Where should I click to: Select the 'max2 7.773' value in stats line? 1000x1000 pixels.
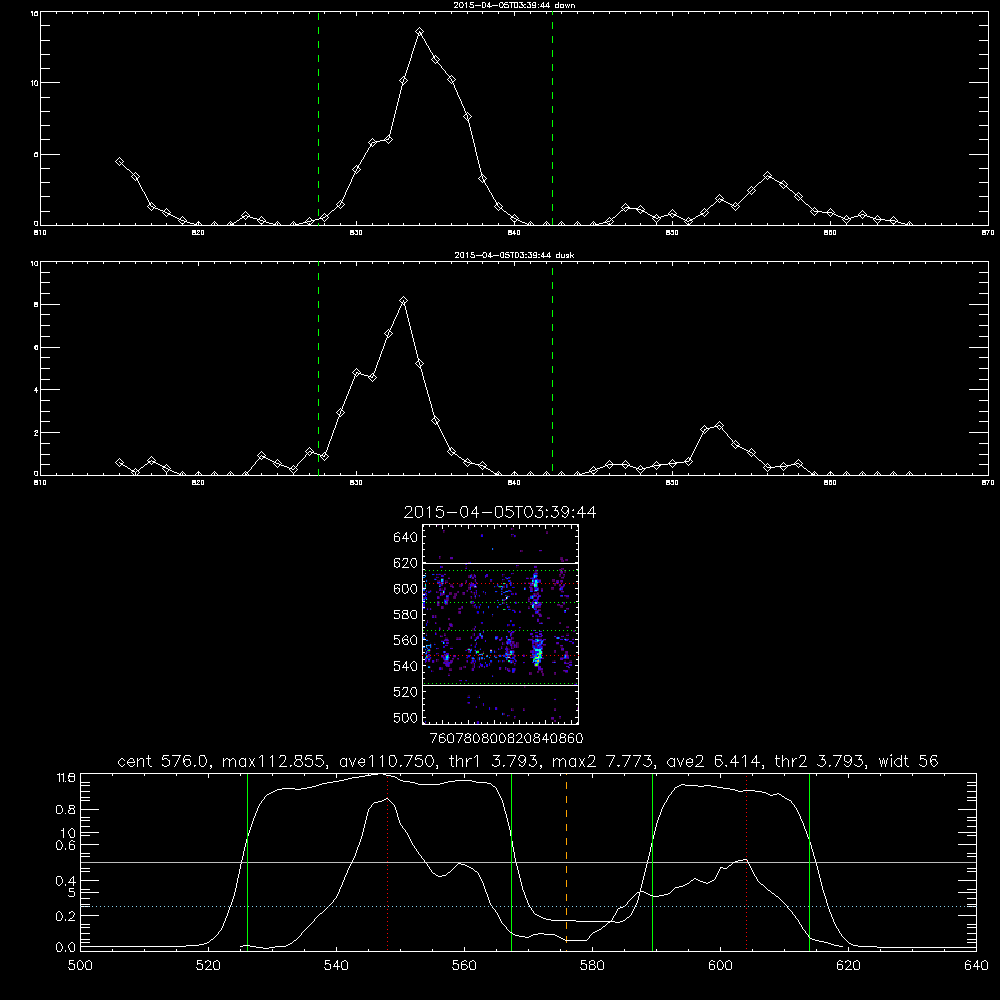point(603,761)
